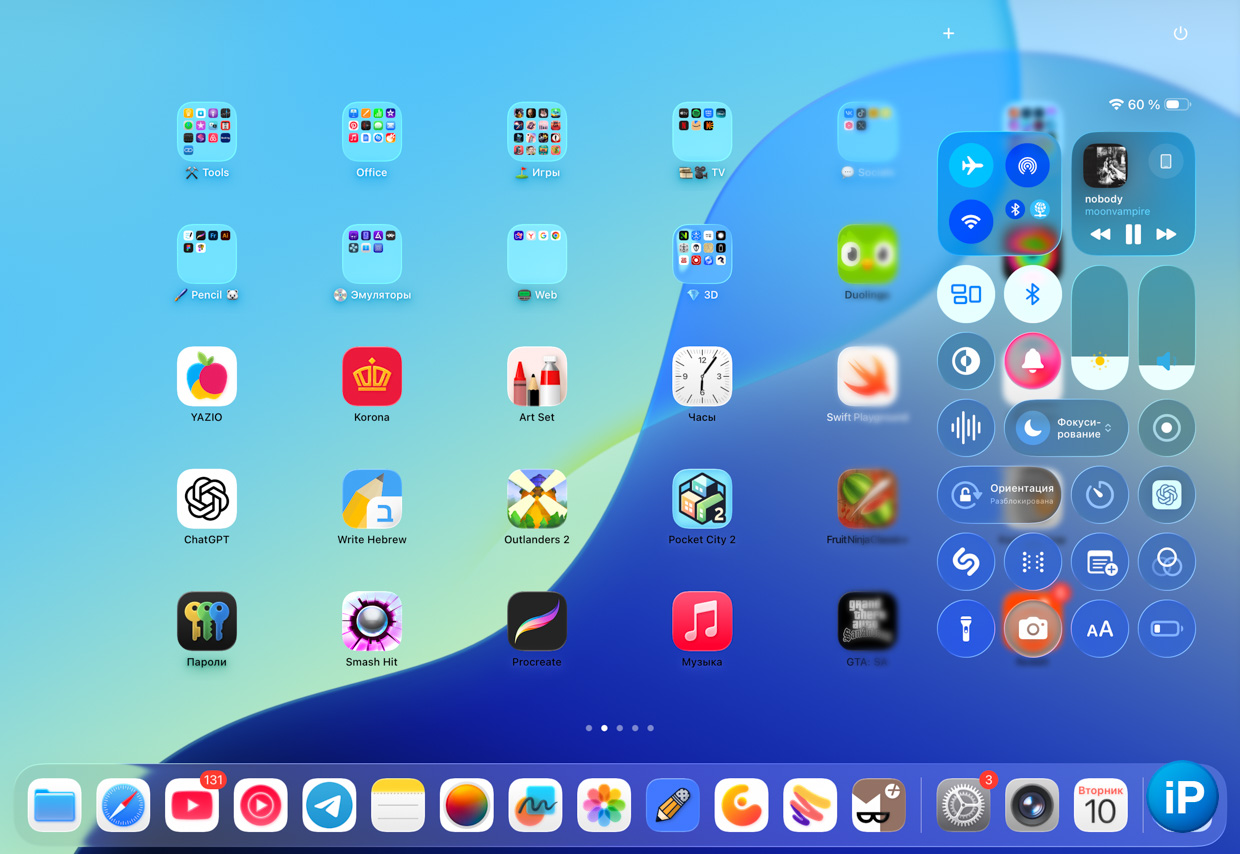Screen dimensions: 1240x854
Task: Open the Timer control
Action: click(1100, 495)
